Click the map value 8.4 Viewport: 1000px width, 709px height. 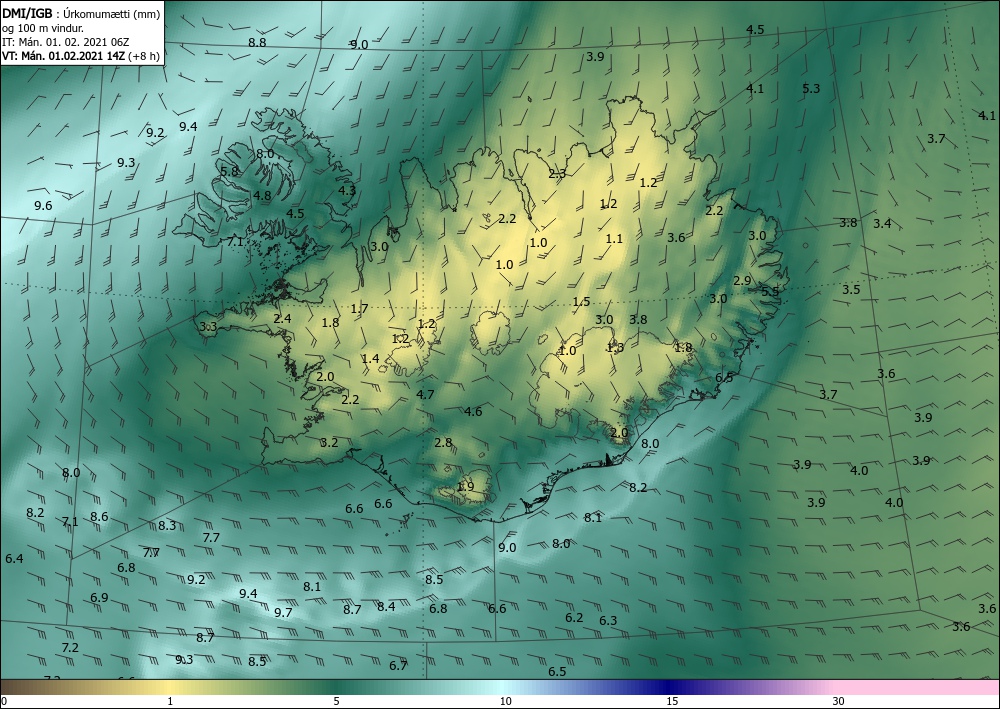(386, 606)
